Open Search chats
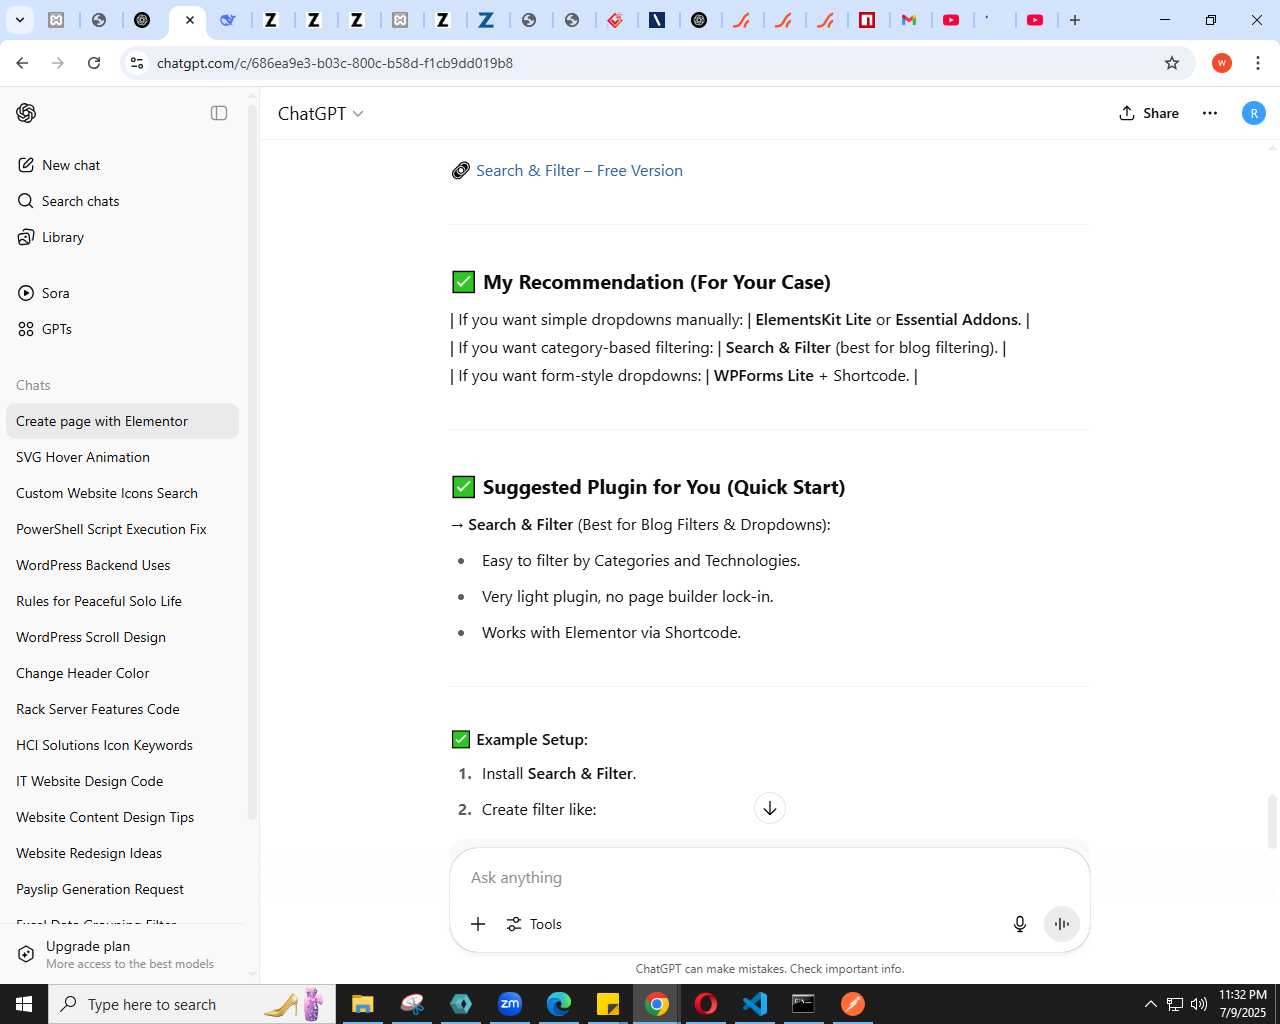This screenshot has width=1280, height=1024. [123, 201]
